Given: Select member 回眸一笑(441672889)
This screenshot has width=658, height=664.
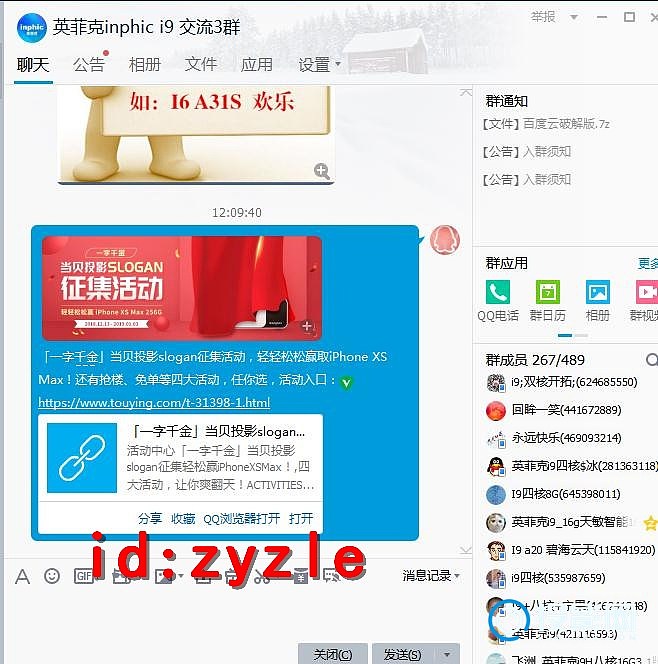Looking at the screenshot, I should point(571,410).
